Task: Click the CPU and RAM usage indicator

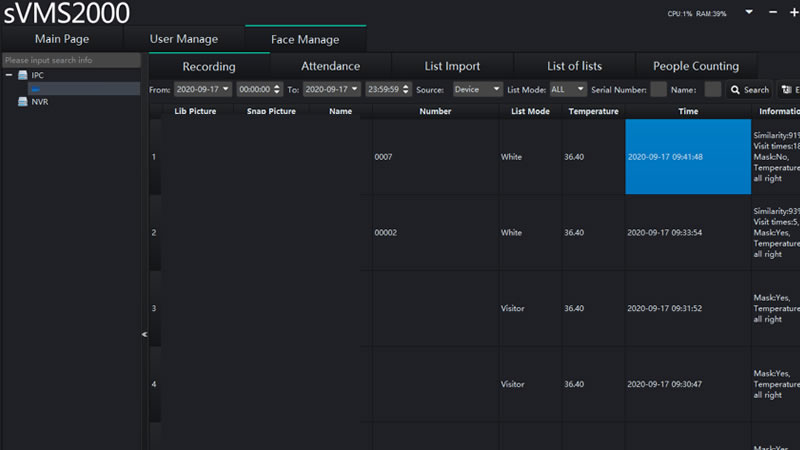Action: pos(696,14)
